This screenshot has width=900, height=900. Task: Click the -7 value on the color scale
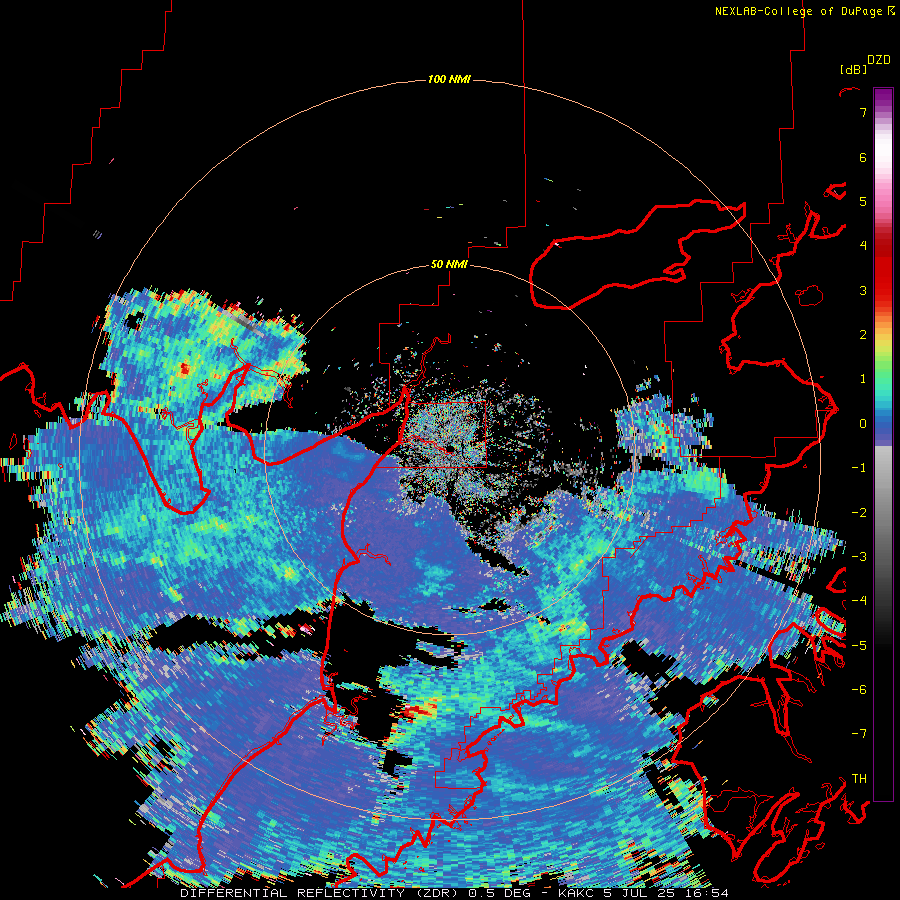(859, 734)
